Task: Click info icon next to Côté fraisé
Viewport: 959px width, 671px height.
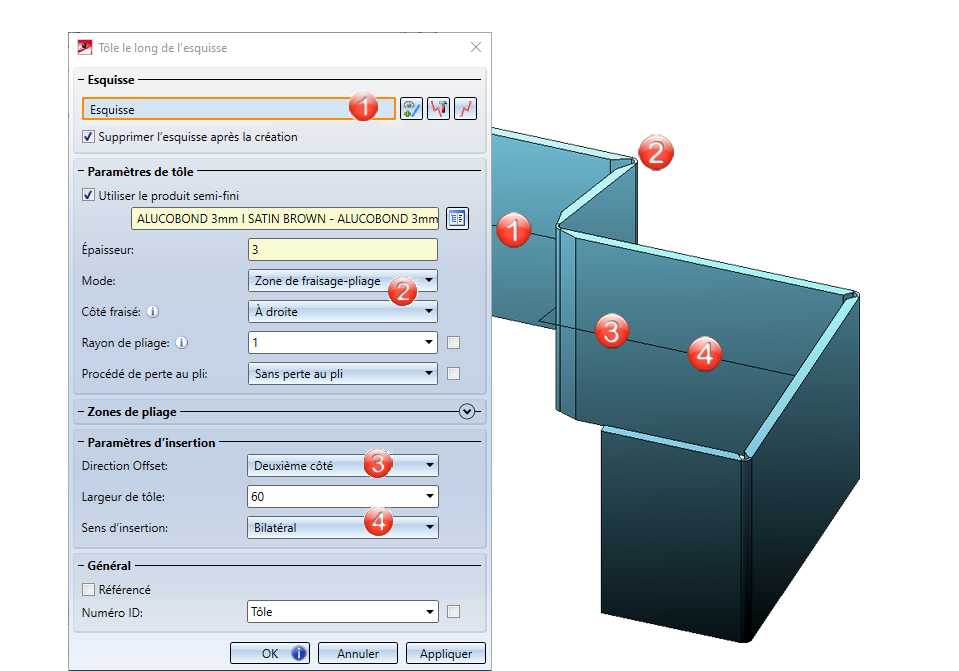Action: tap(153, 312)
